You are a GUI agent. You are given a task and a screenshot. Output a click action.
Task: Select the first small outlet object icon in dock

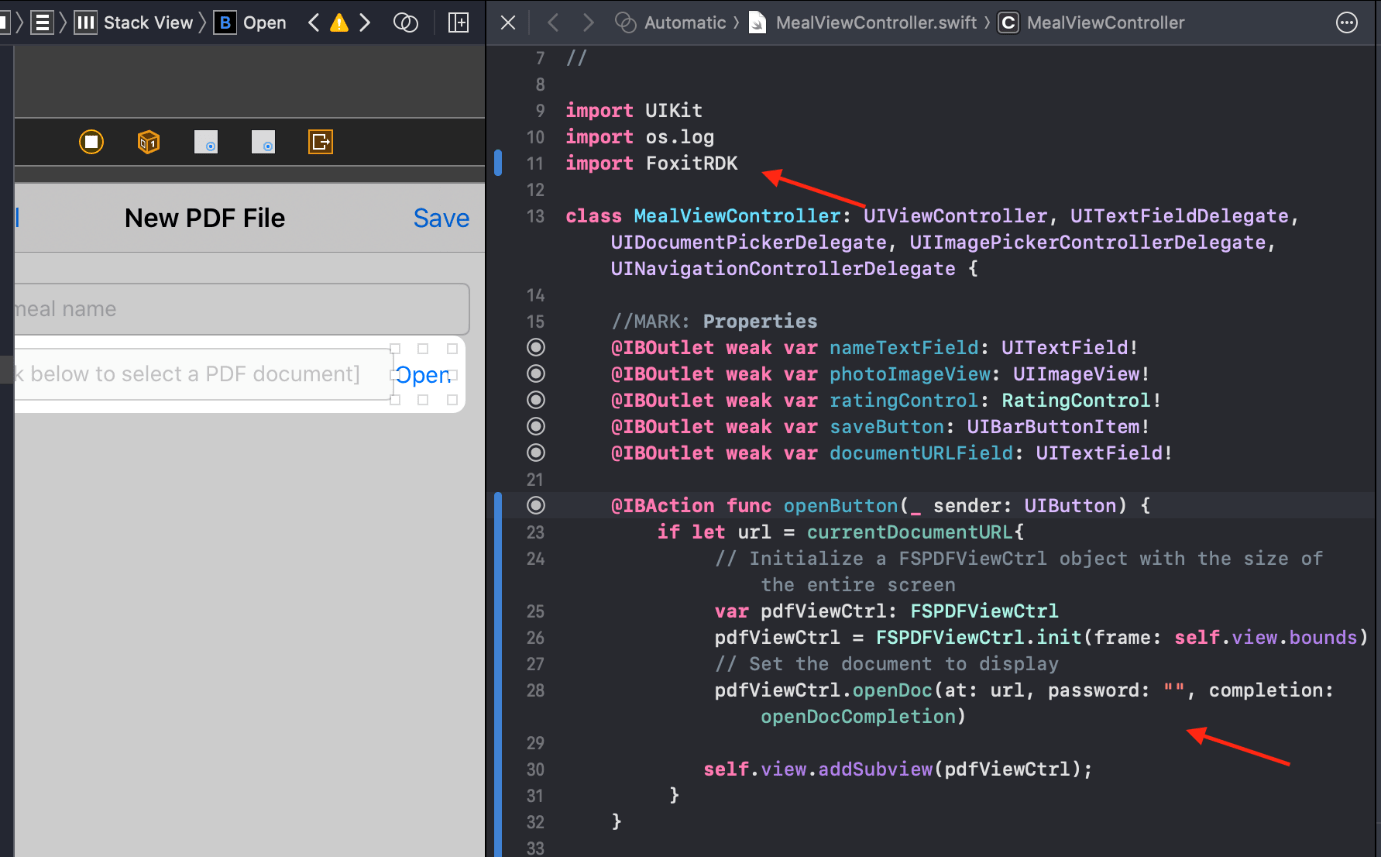(206, 142)
